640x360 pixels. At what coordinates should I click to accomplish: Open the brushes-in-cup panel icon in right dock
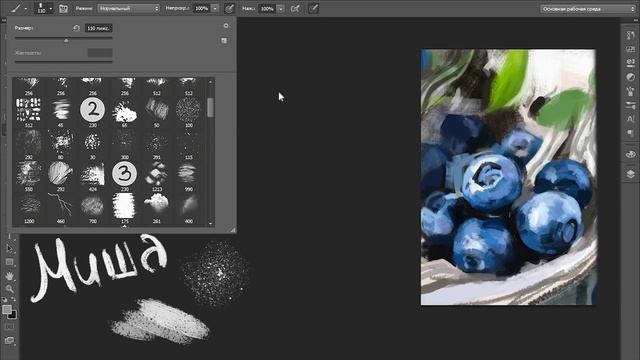(x=630, y=91)
